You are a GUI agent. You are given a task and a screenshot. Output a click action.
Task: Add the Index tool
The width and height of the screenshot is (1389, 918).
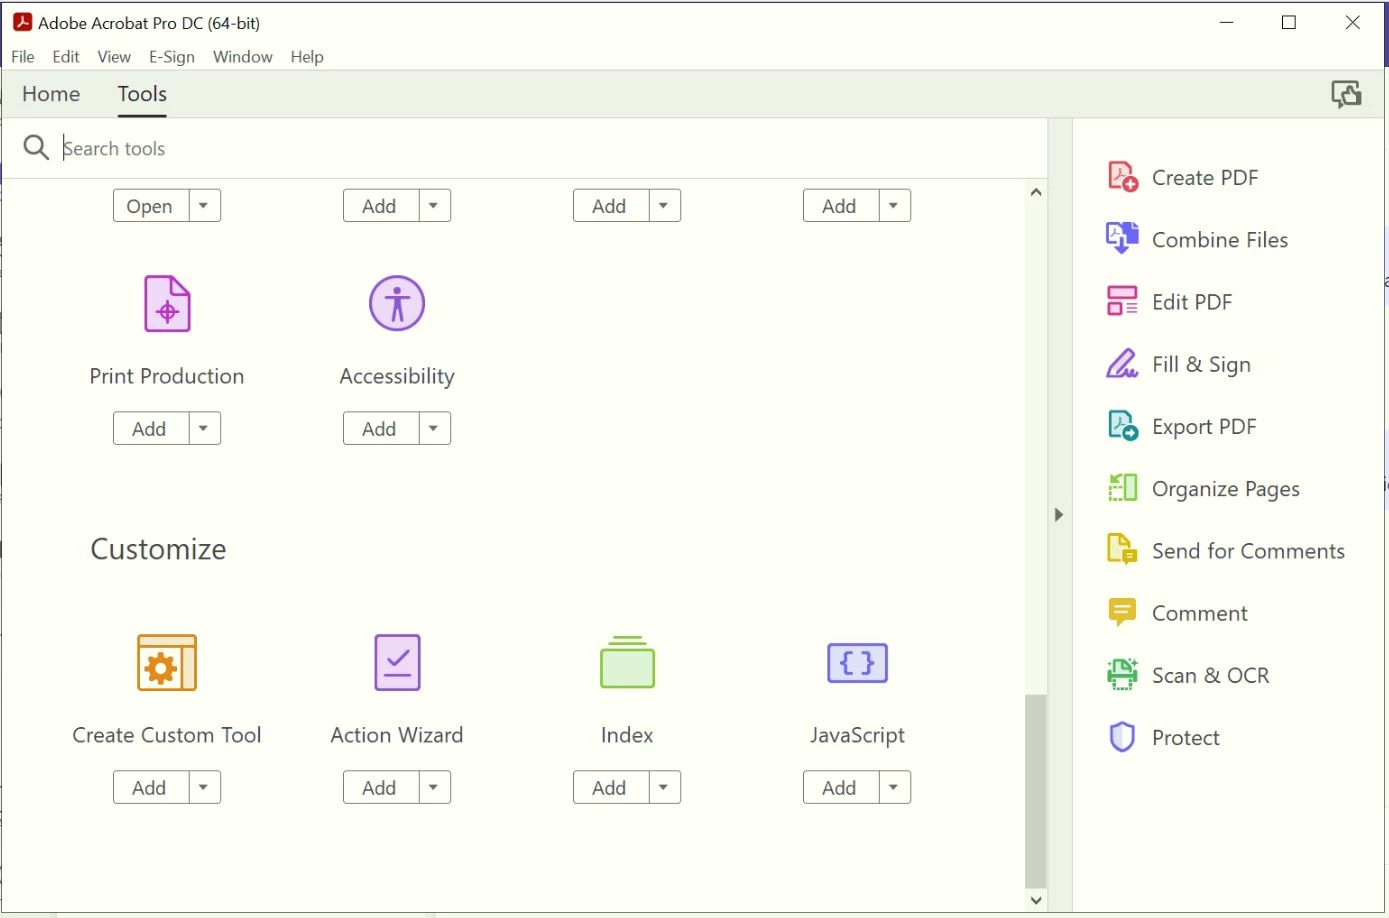[x=610, y=787]
